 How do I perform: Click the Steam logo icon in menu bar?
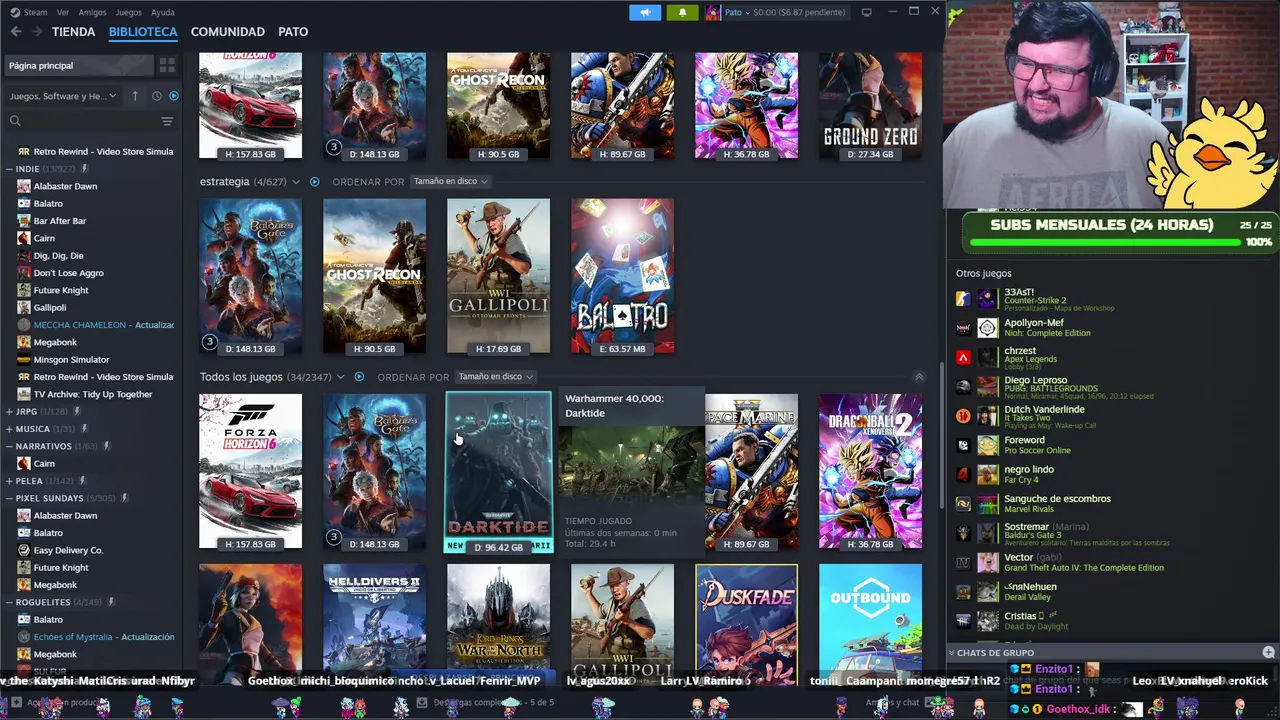[x=15, y=12]
